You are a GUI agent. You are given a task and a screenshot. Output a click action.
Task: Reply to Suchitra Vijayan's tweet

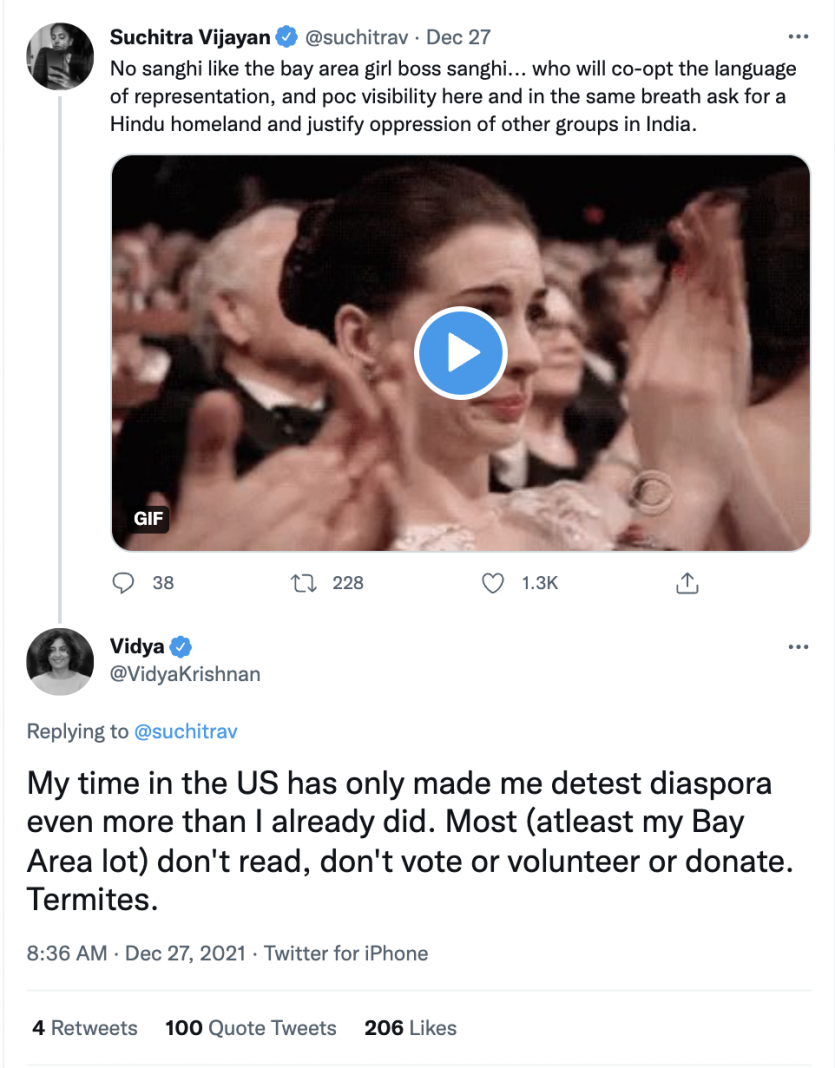(124, 583)
